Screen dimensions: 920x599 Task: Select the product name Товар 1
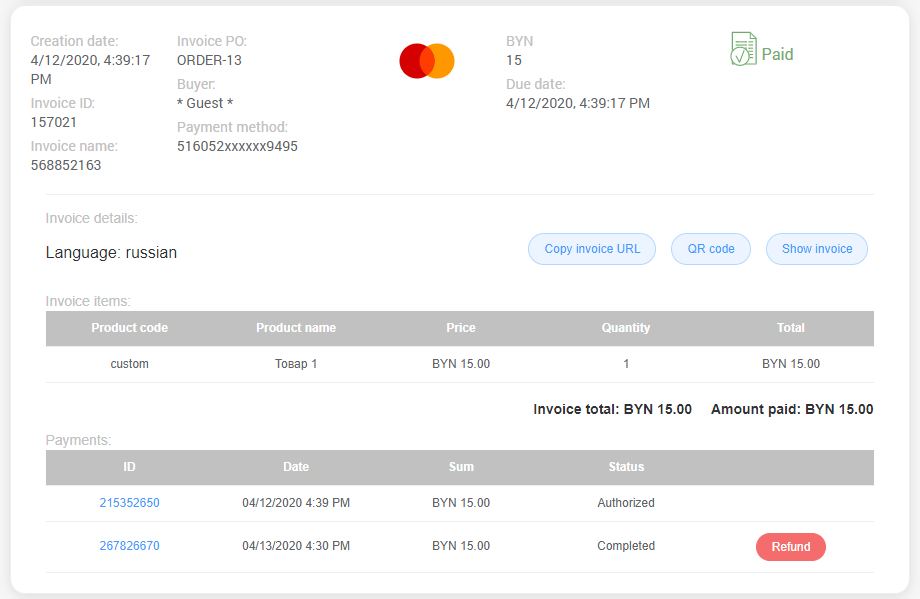tap(296, 363)
